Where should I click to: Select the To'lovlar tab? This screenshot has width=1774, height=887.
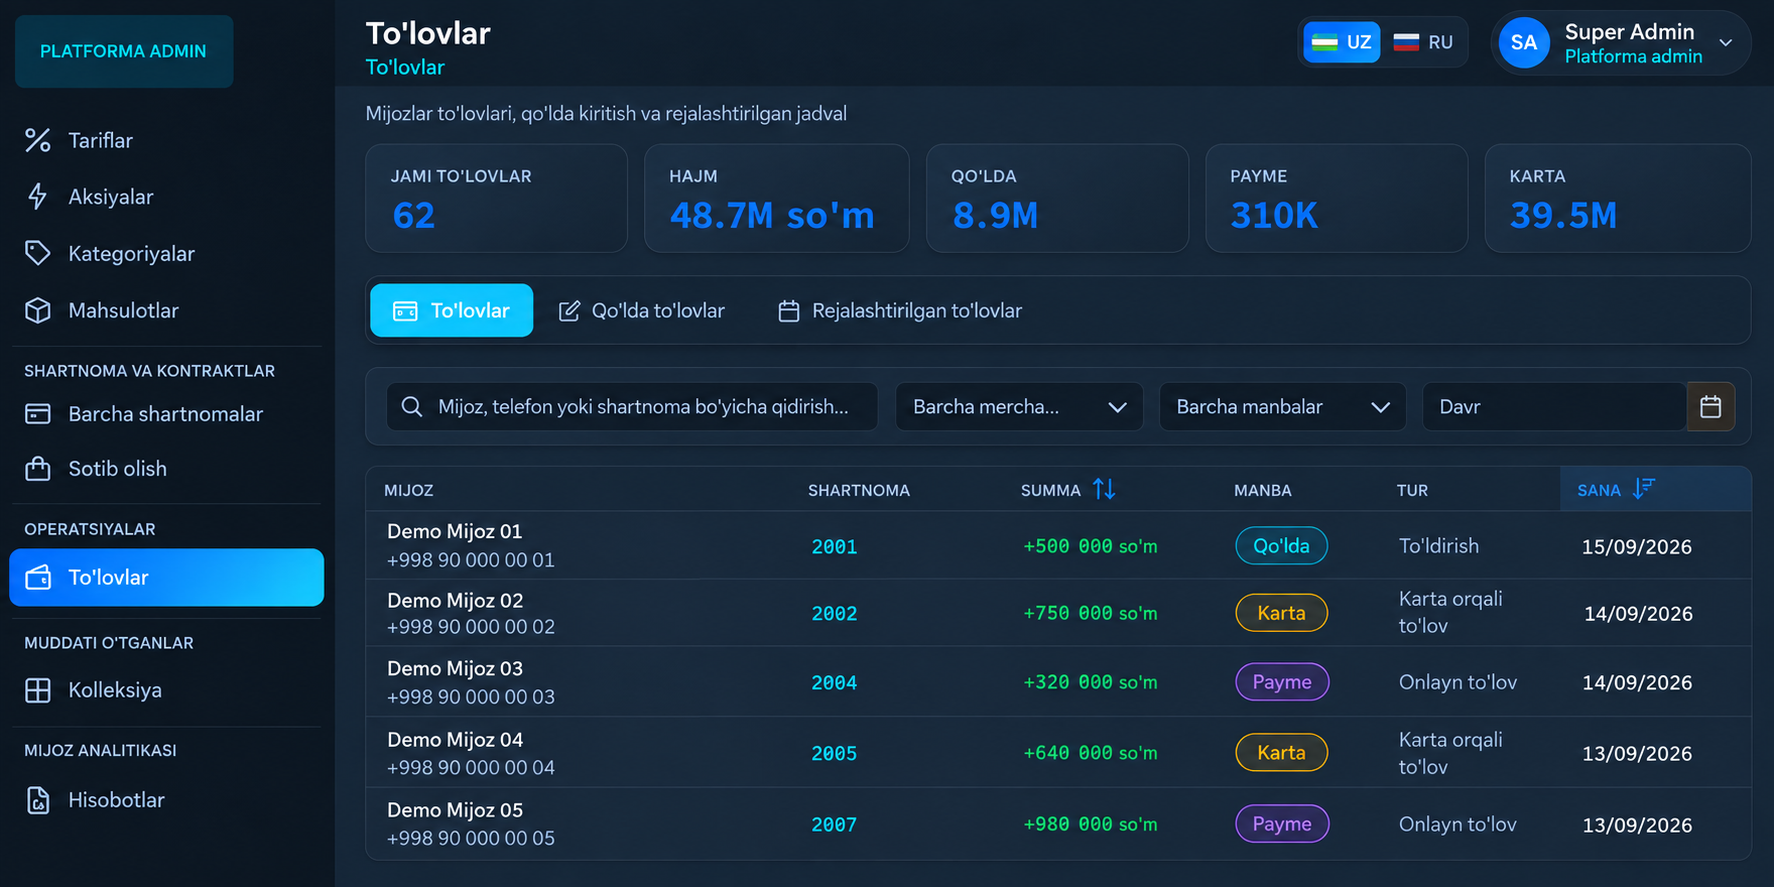point(452,311)
